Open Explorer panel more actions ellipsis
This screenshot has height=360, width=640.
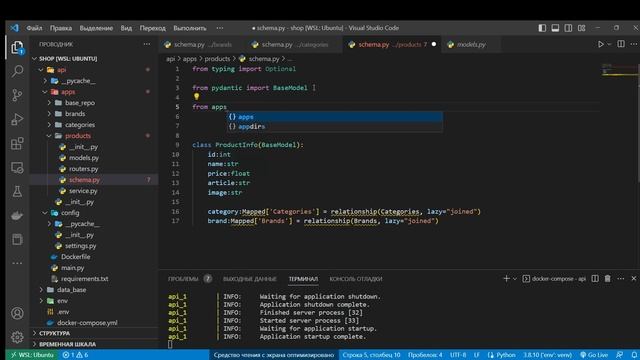pyautogui.click(x=147, y=44)
